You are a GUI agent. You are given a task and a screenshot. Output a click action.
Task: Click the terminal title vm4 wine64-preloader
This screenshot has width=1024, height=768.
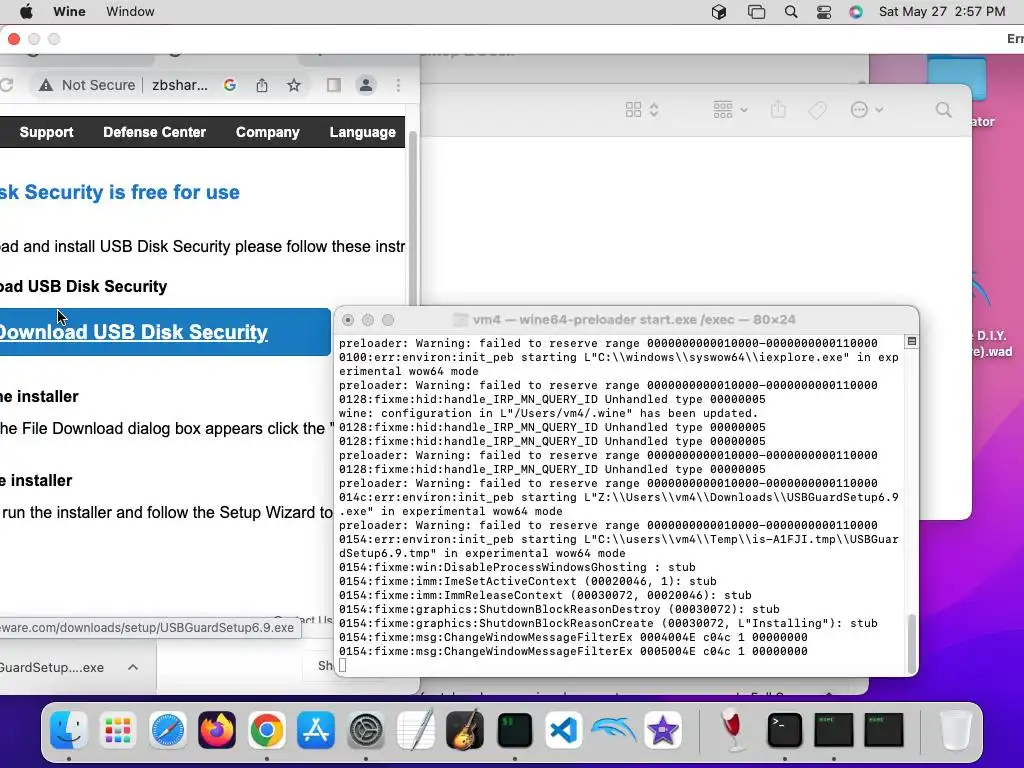tap(633, 319)
